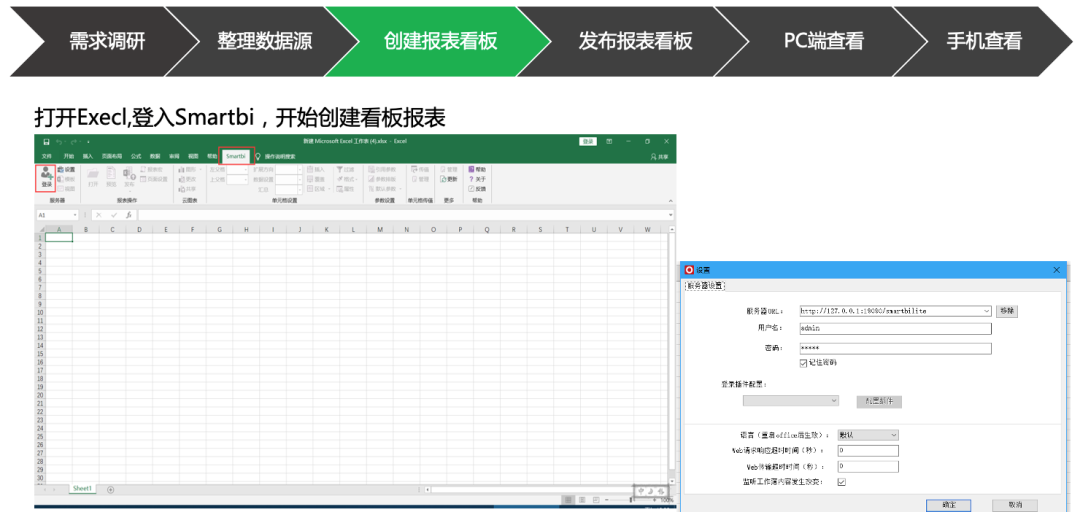
Task: Toggle the 记住密码 checkbox
Action: [803, 363]
